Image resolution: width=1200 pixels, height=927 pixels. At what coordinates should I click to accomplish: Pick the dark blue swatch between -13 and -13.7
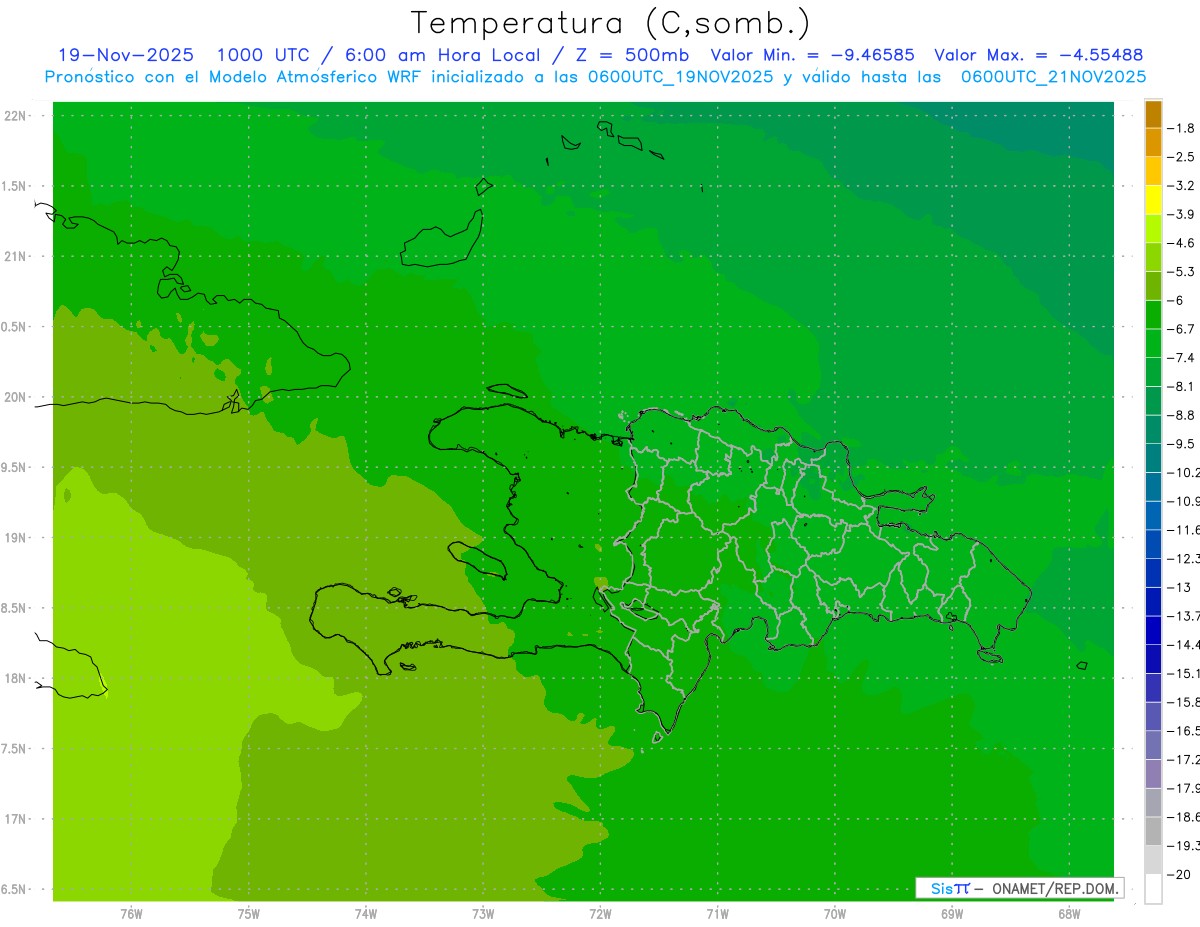pyautogui.click(x=1153, y=601)
